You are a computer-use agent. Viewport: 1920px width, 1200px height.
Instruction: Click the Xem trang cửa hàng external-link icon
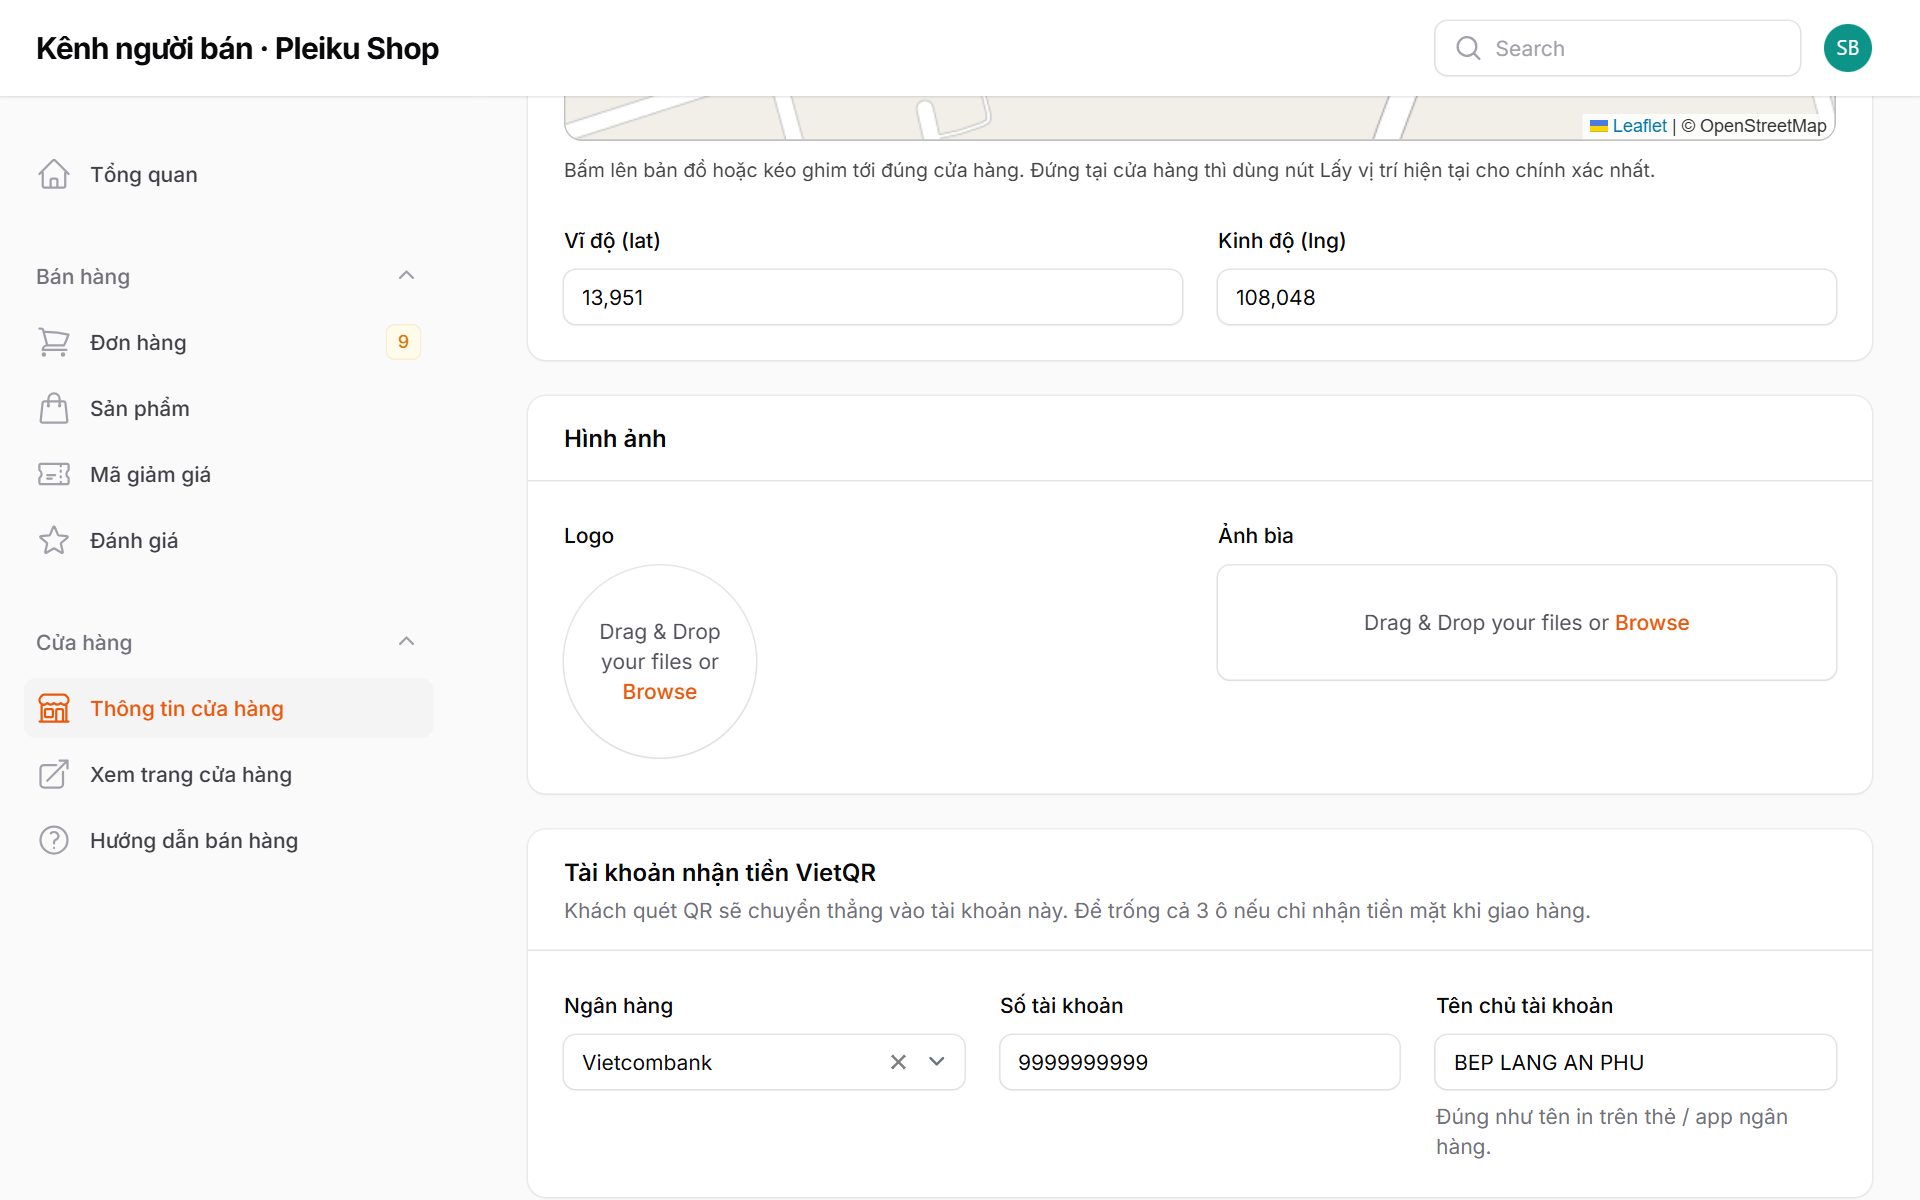click(x=54, y=774)
